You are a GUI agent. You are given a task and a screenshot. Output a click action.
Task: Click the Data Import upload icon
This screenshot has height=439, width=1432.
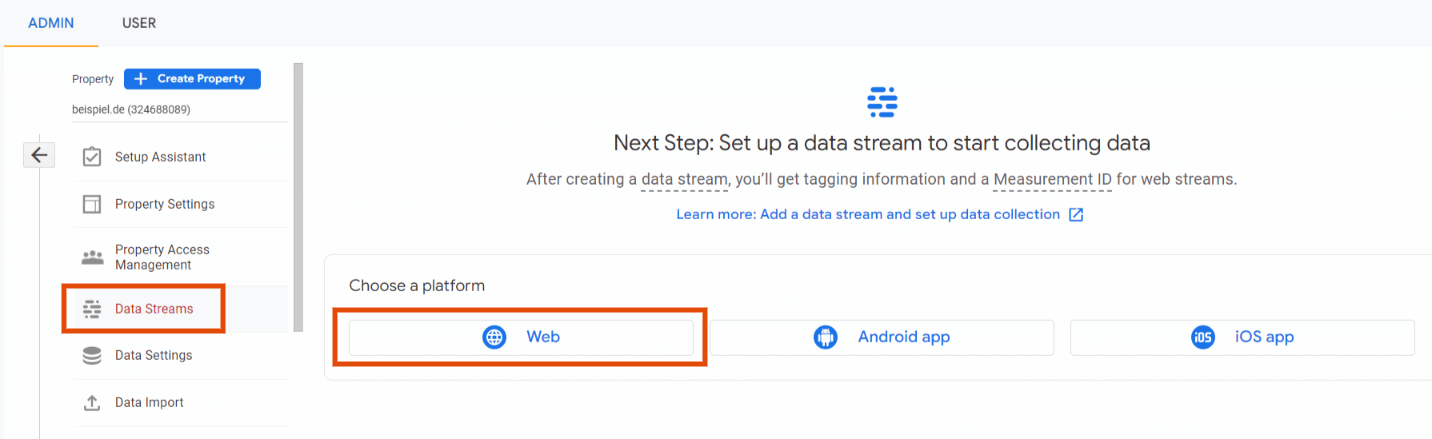[92, 402]
